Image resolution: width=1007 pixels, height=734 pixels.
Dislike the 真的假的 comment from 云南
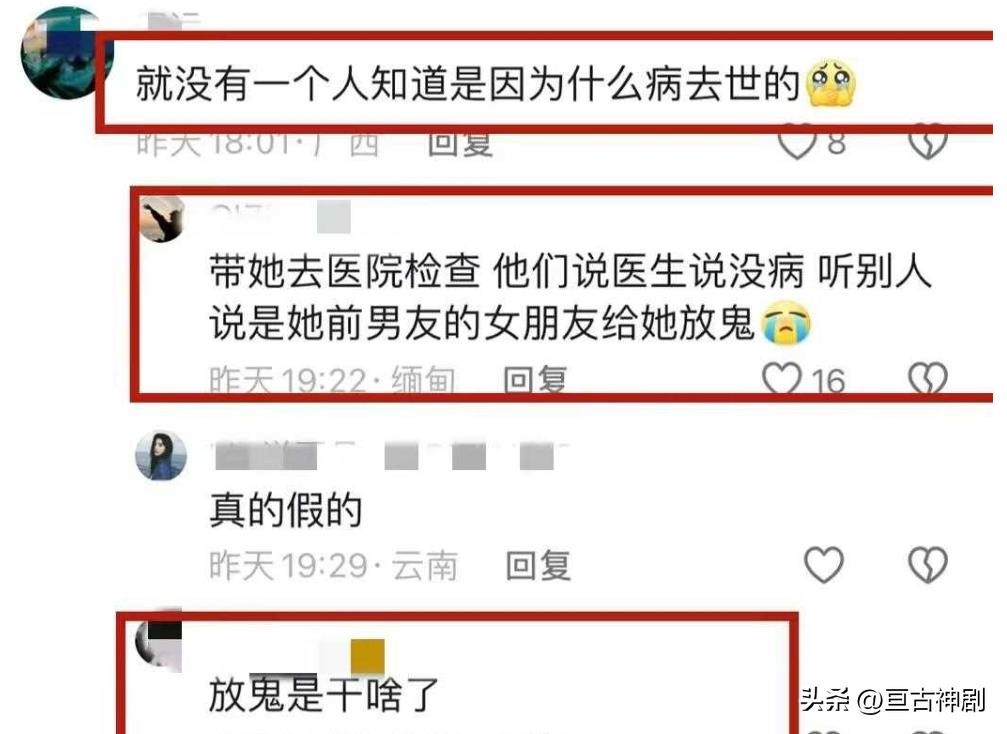pos(927,565)
